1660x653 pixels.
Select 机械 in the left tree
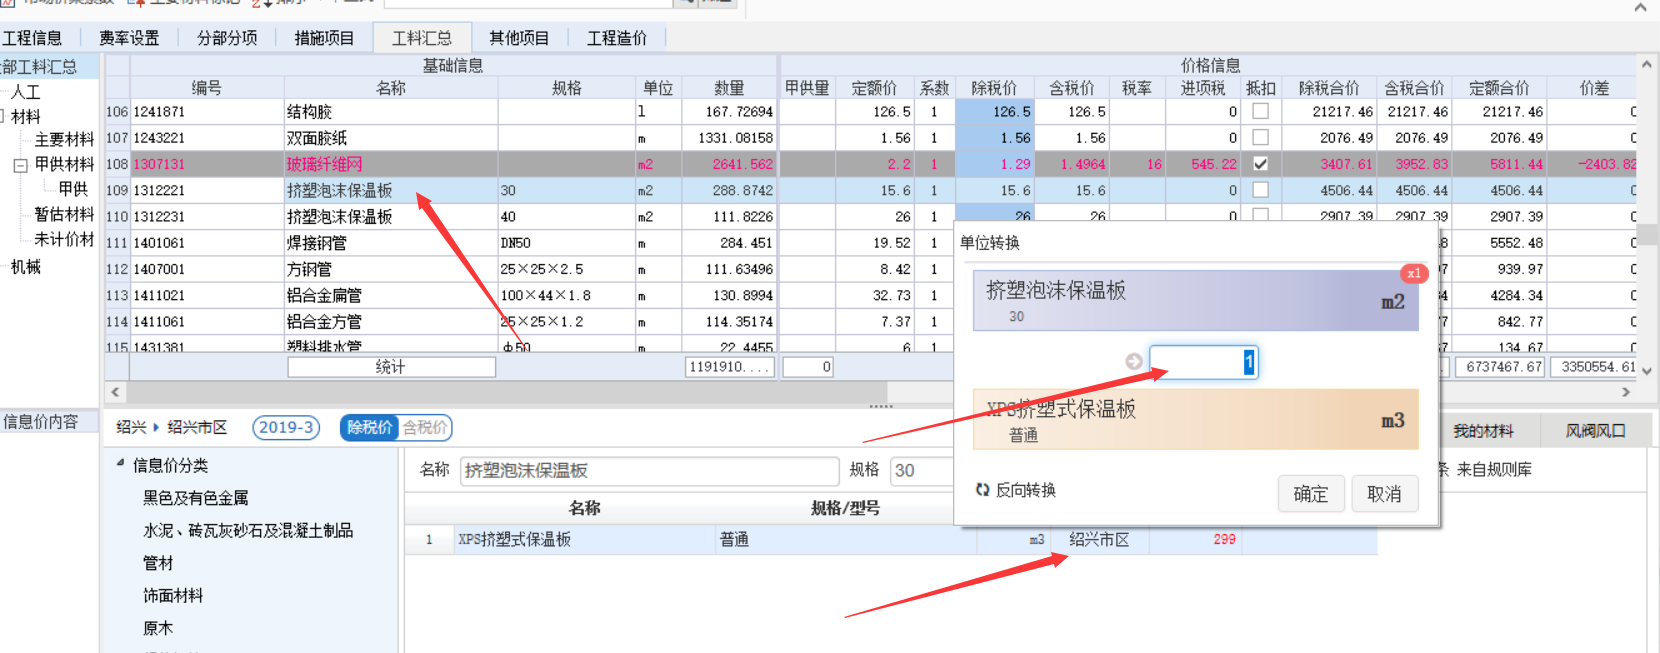(26, 266)
